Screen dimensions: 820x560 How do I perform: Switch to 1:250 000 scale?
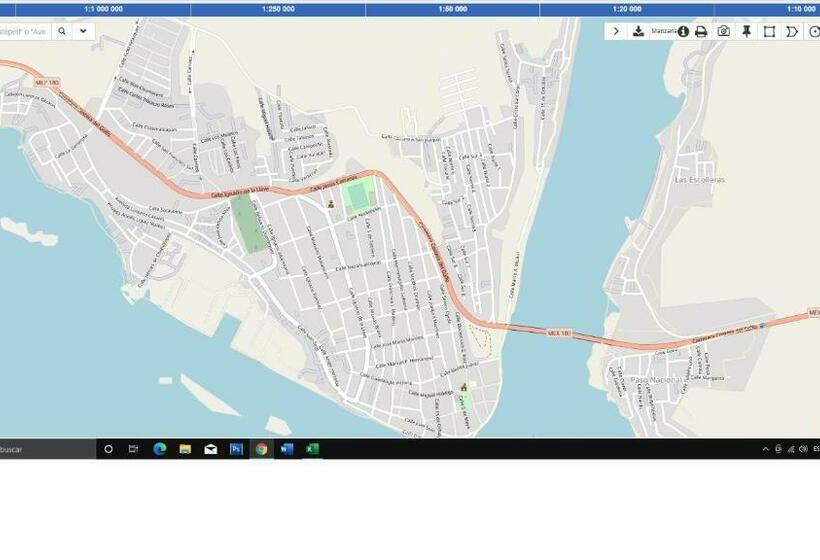278,8
